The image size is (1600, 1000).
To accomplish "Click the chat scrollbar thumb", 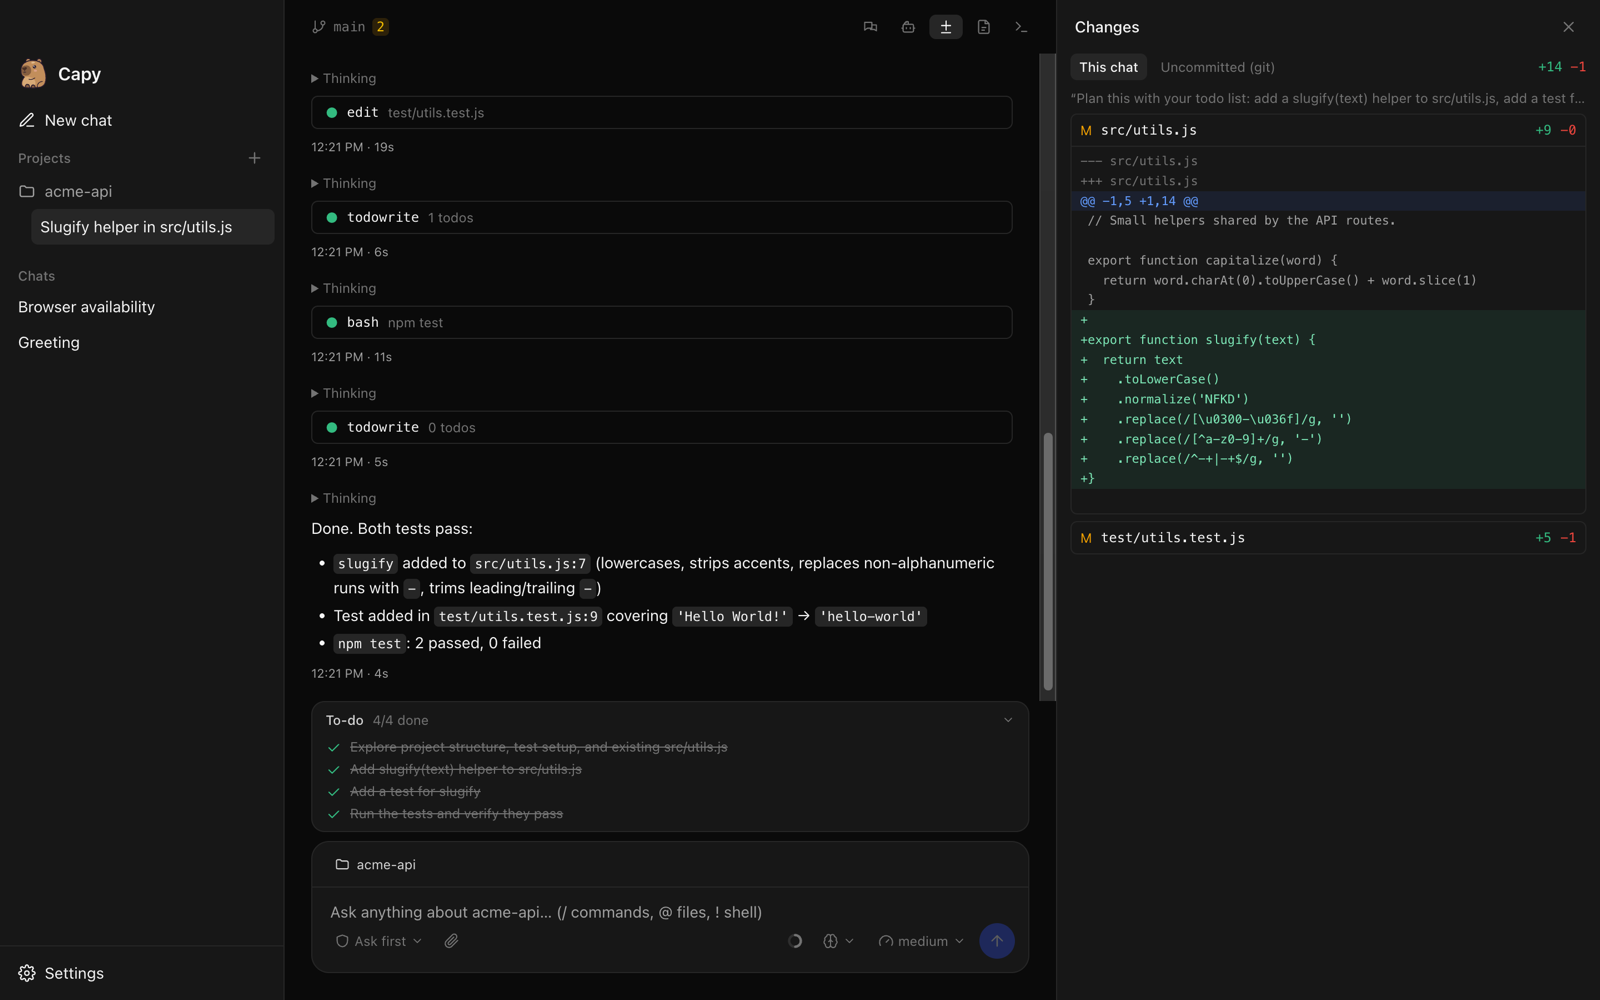I will tap(1048, 561).
